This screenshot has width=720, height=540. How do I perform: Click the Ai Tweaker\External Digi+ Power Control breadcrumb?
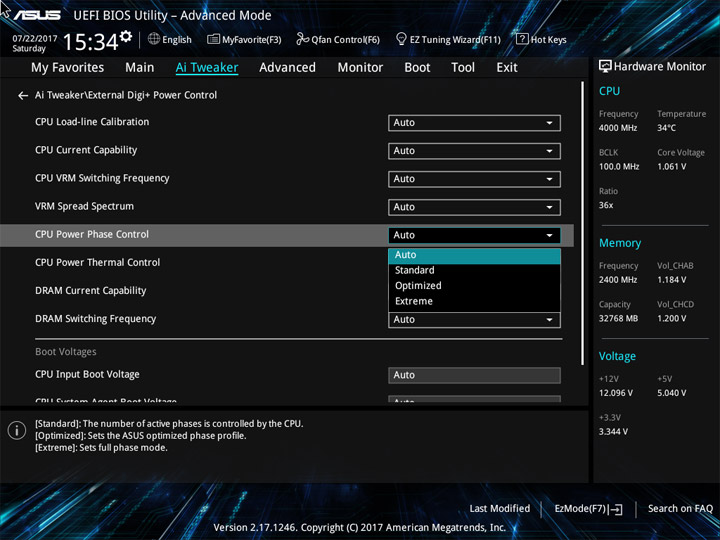pyautogui.click(x=126, y=95)
